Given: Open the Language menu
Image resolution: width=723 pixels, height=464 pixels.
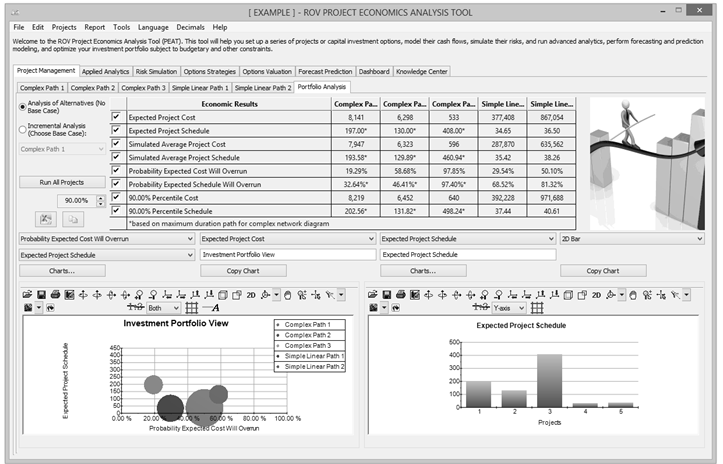Looking at the screenshot, I should point(153,27).
